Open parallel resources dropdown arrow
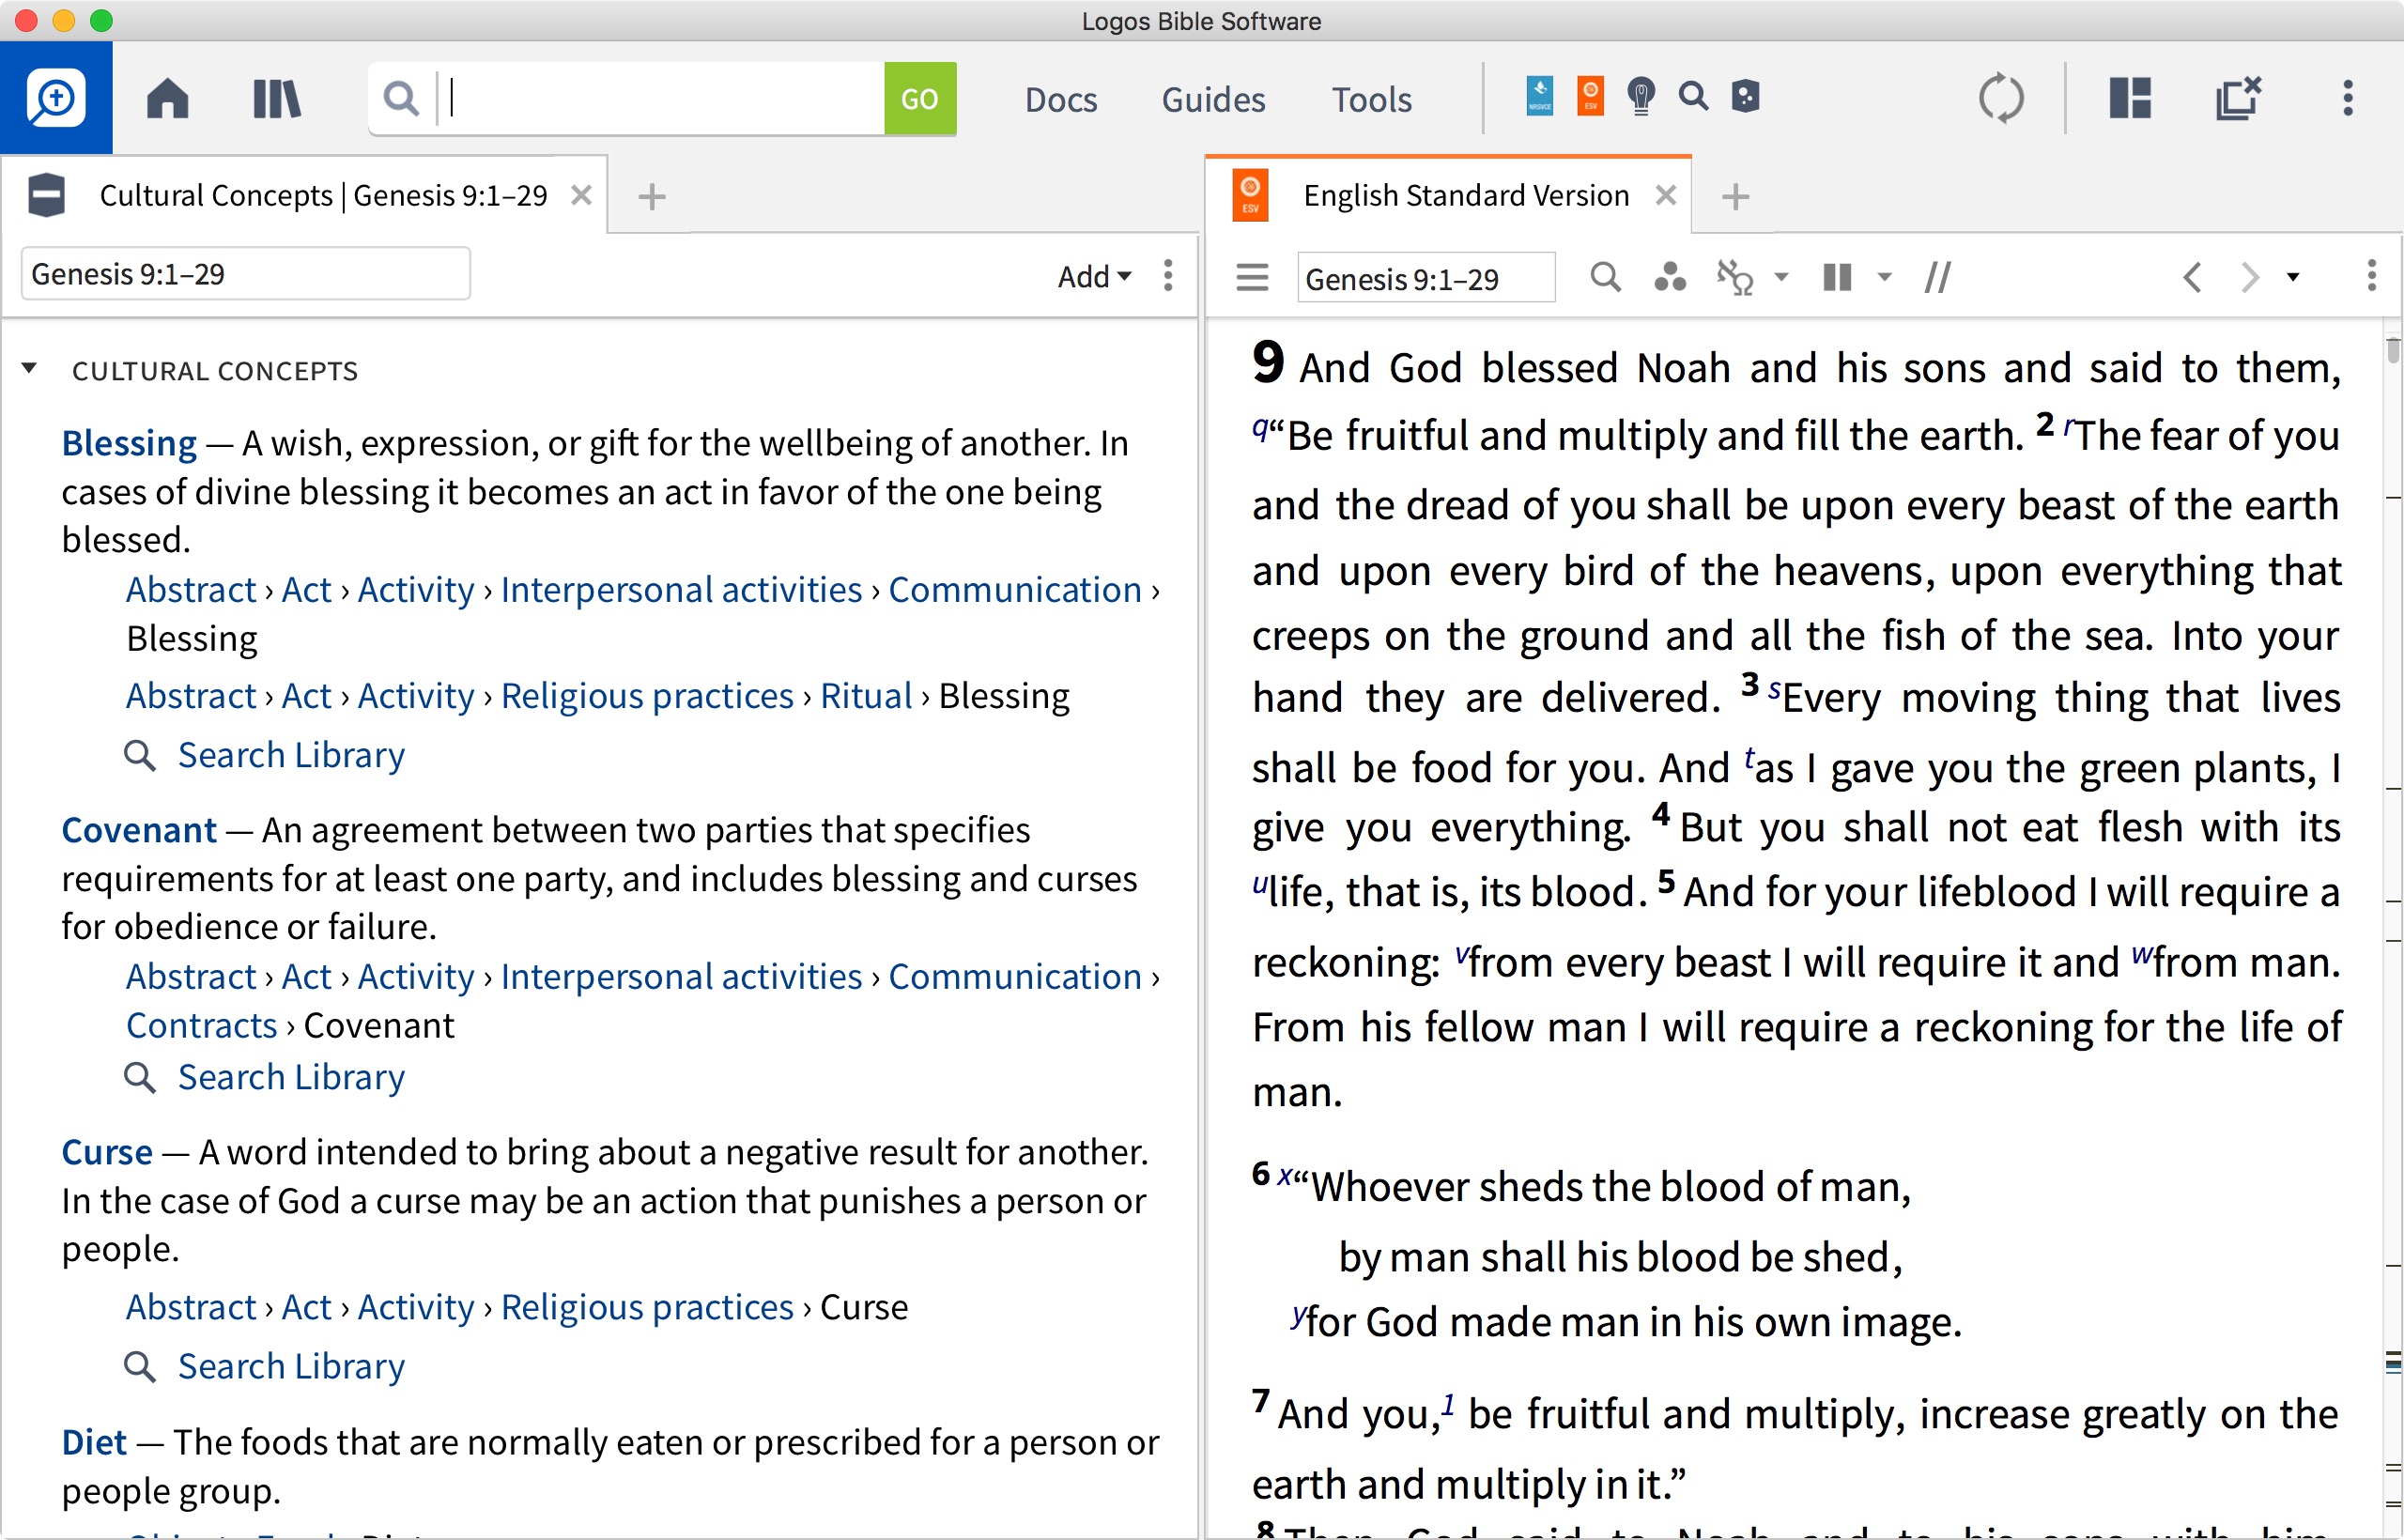Image resolution: width=2404 pixels, height=1540 pixels. 1884,277
